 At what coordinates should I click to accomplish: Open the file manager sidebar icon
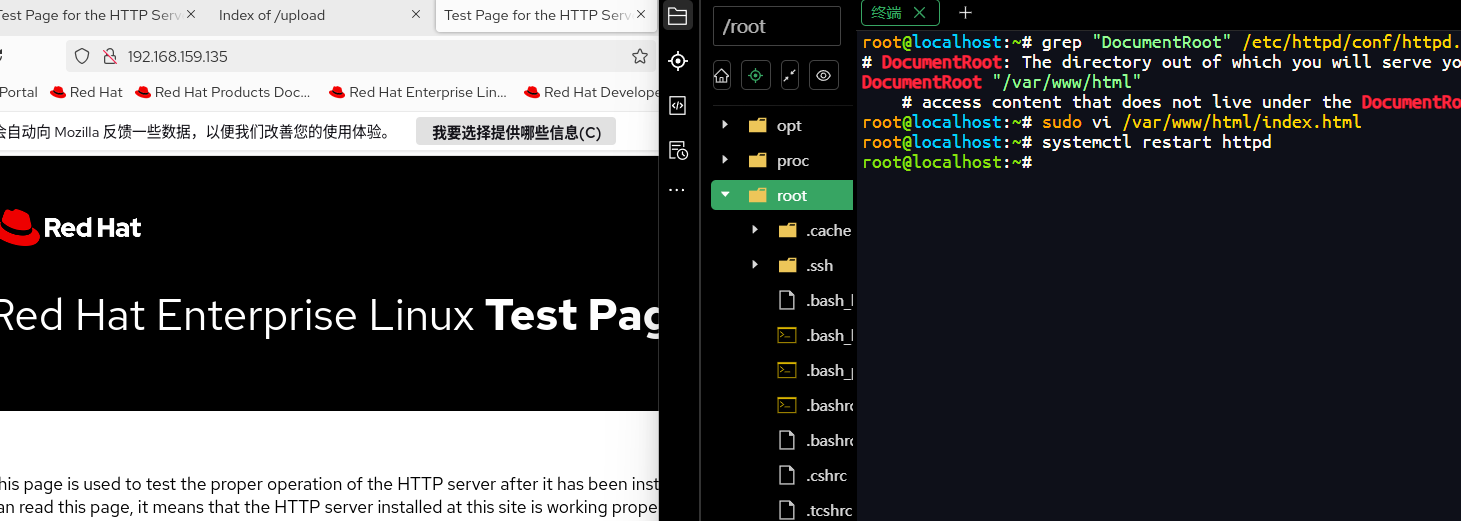pos(678,16)
